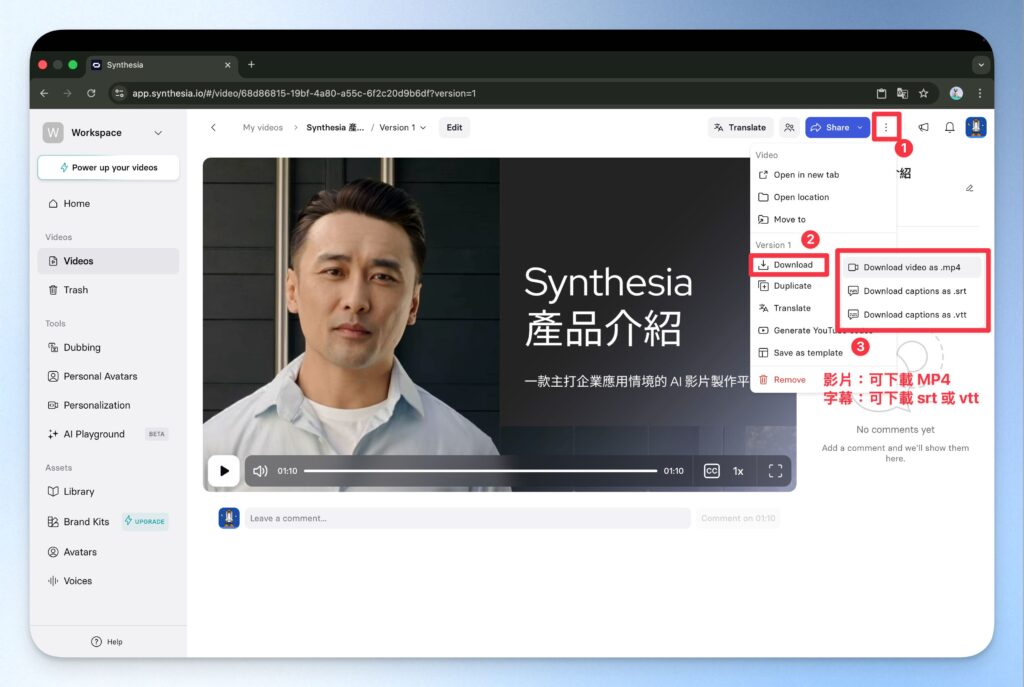
Task: Open the Library panel
Action: tap(79, 492)
